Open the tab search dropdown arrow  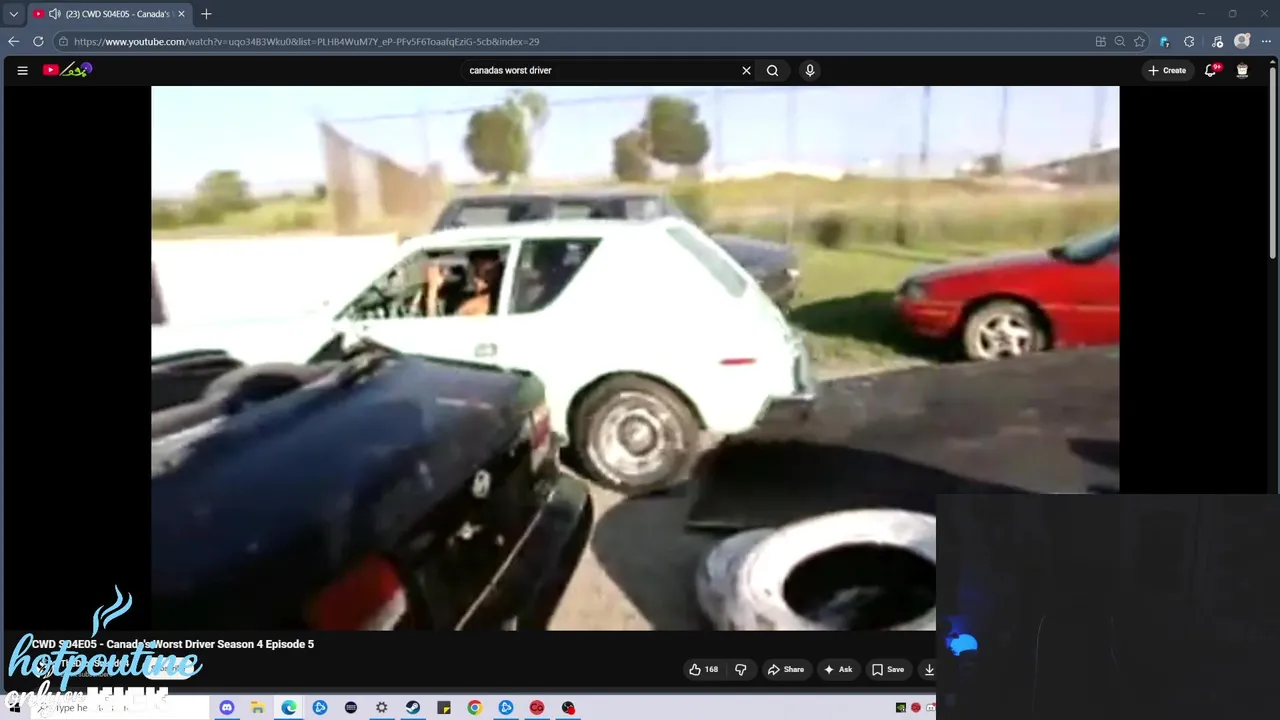13,14
